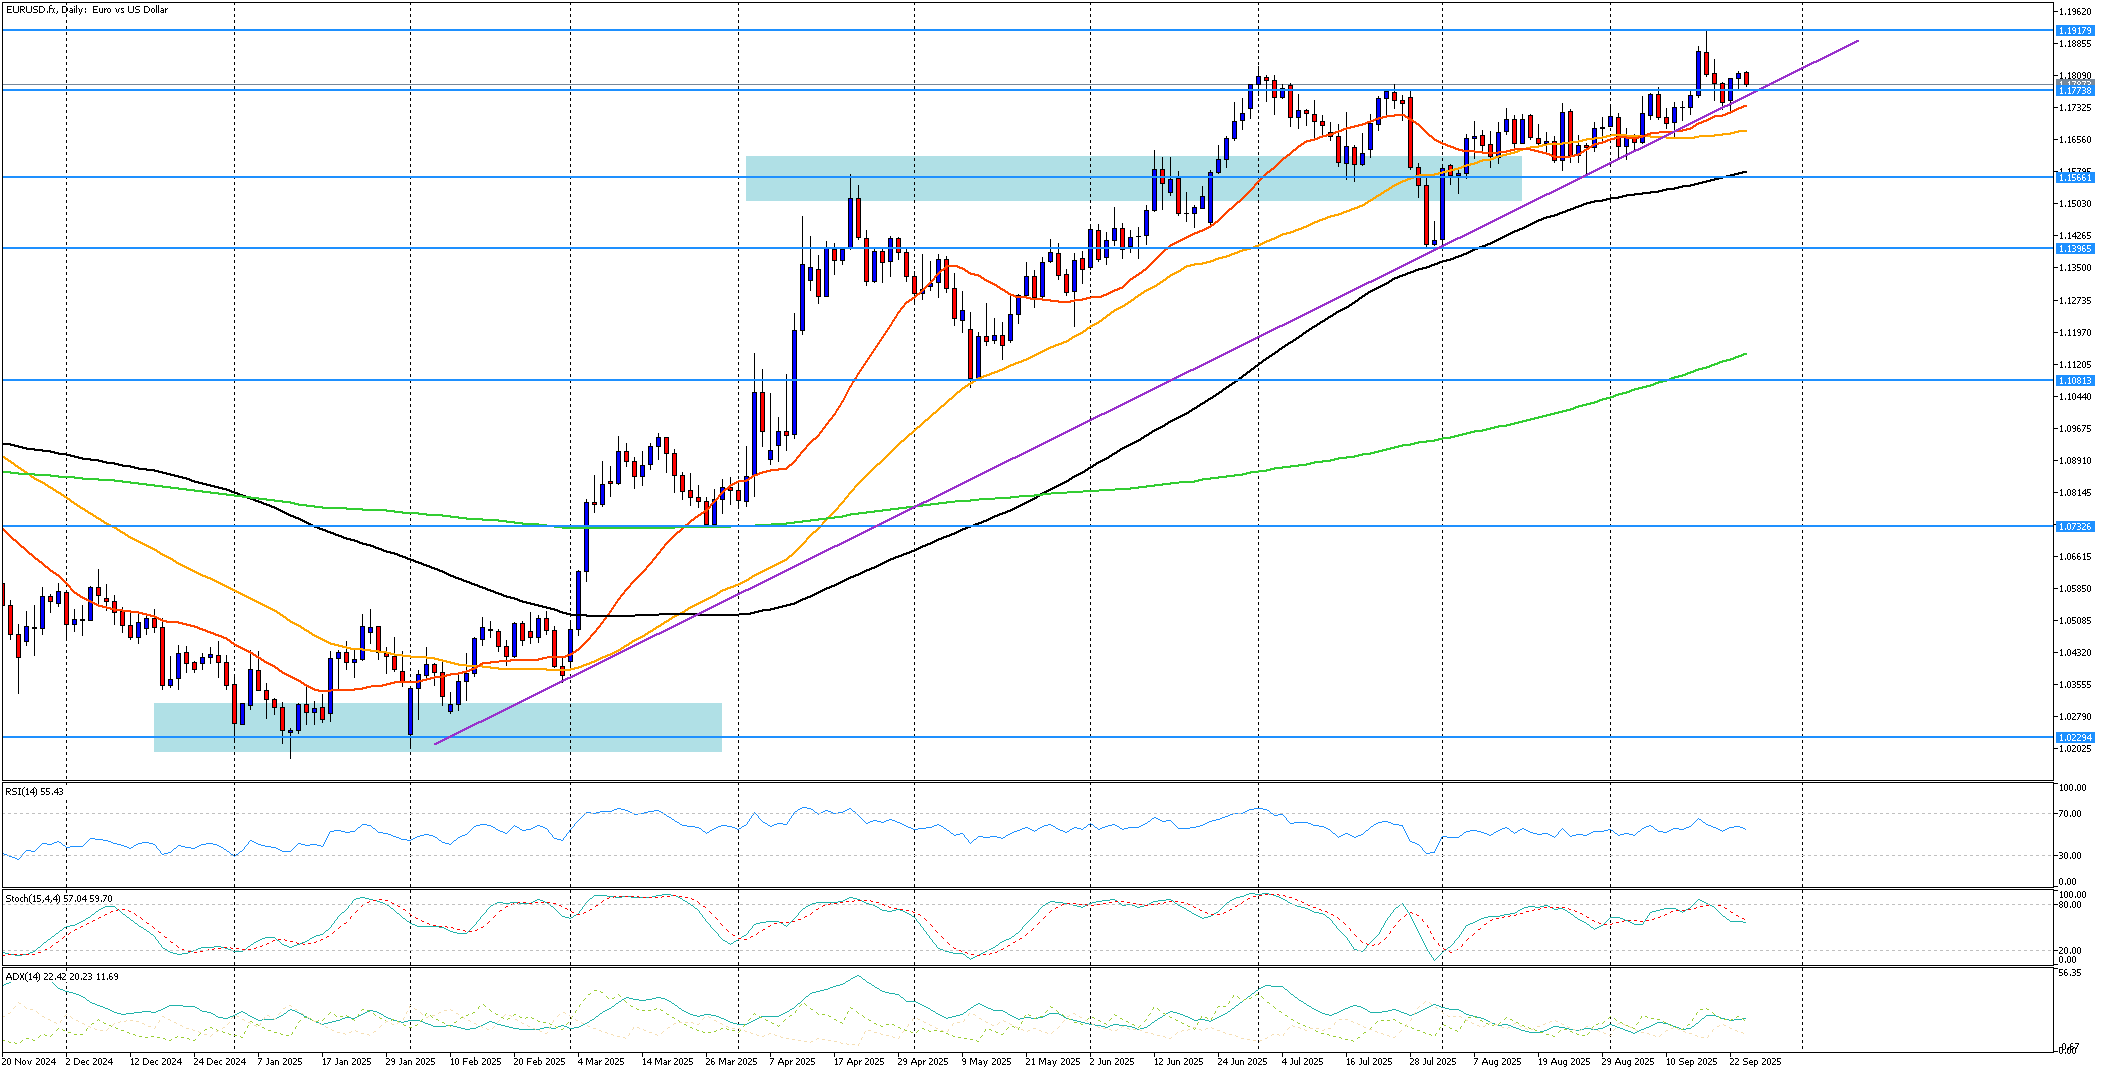This screenshot has height=1073, width=2106.
Task: Select the 1.07326 price level tag
Action: [x=2074, y=526]
